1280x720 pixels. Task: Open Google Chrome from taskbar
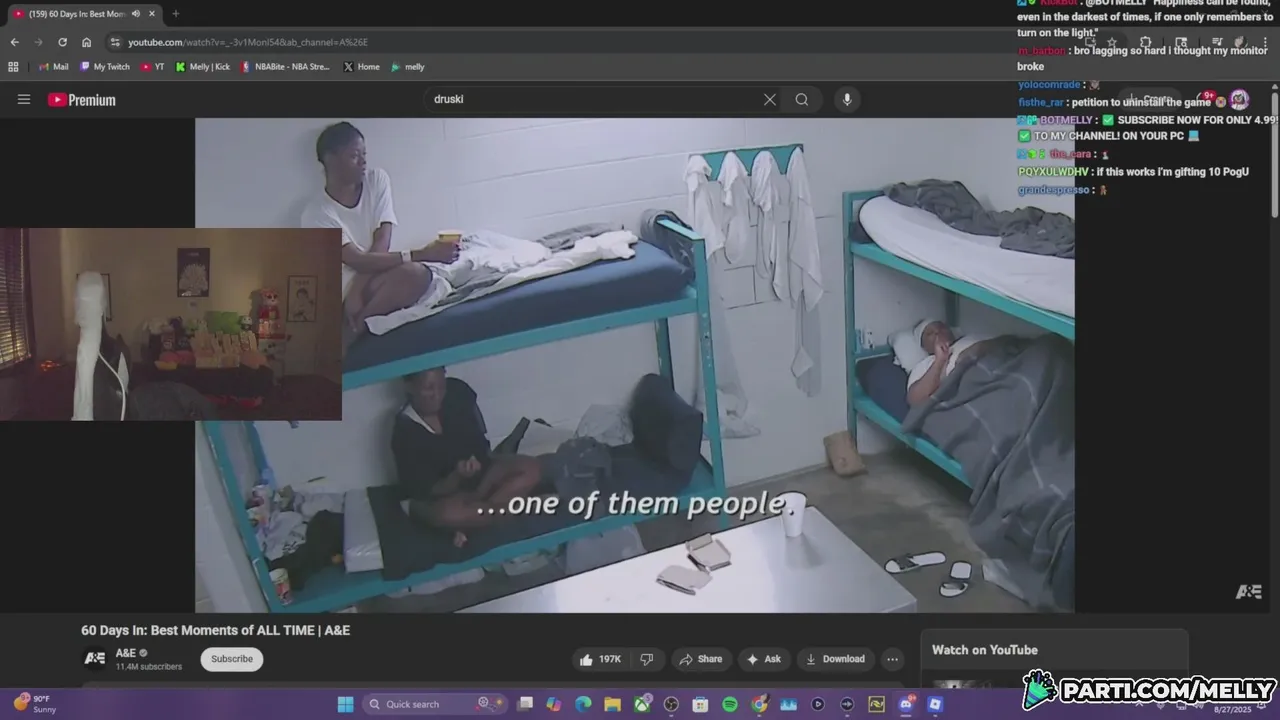click(x=759, y=704)
